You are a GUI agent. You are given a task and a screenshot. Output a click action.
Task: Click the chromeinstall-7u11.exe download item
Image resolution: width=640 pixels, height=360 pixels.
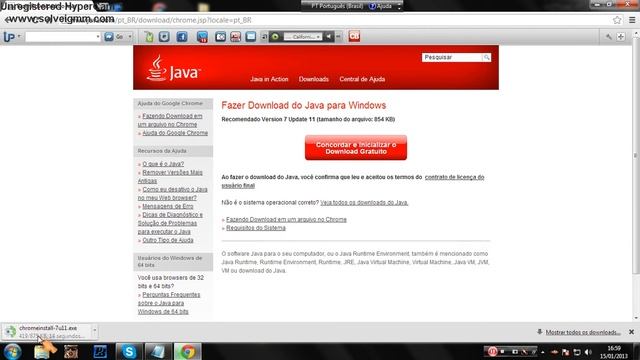pos(47,332)
